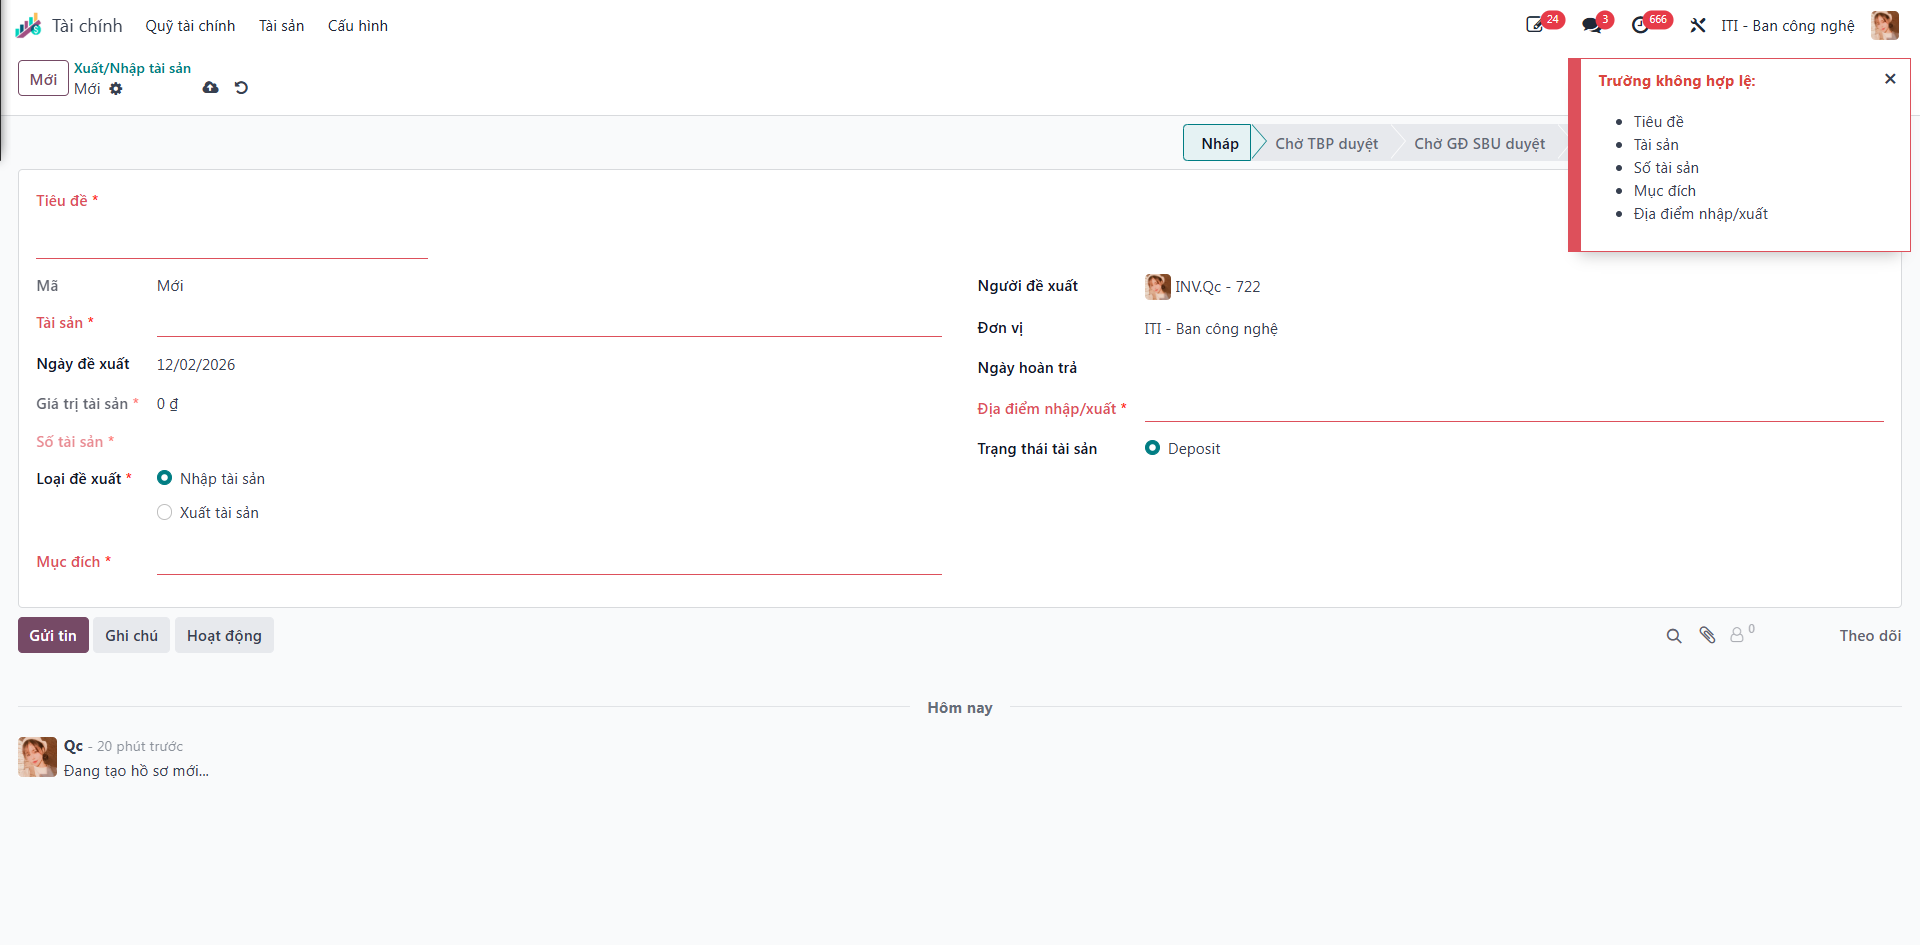This screenshot has height=945, width=1920.
Task: Open the notes icon with 24 badge
Action: tap(1535, 25)
